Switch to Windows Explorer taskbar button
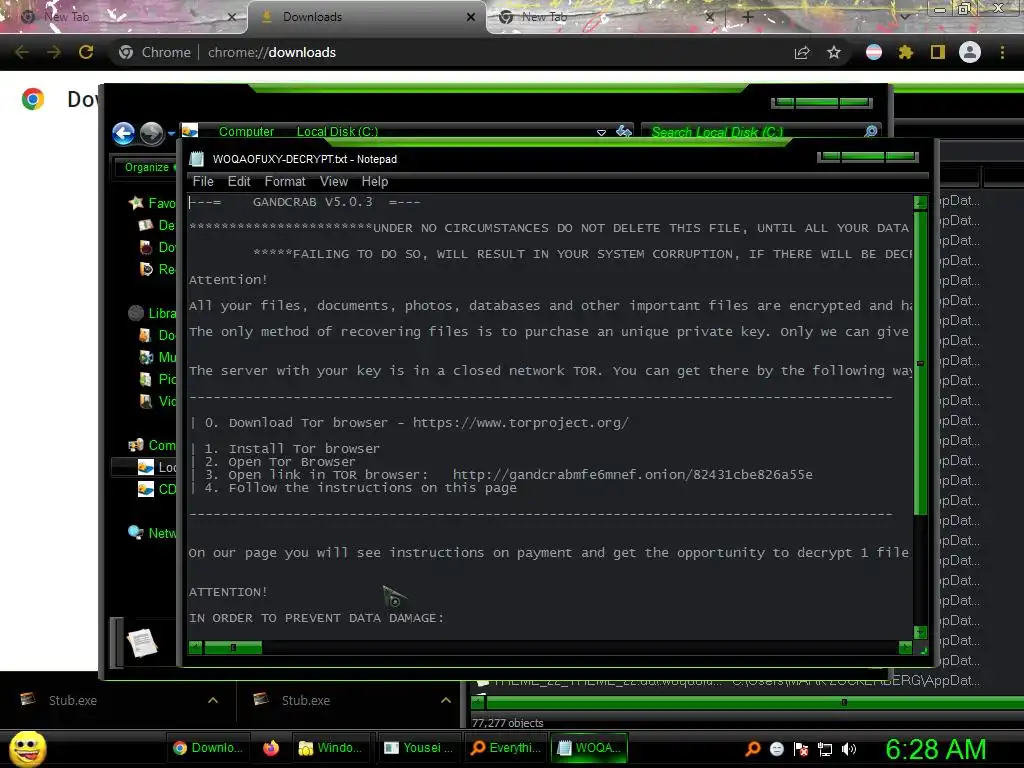Screen dimensions: 1024x768 [330, 748]
